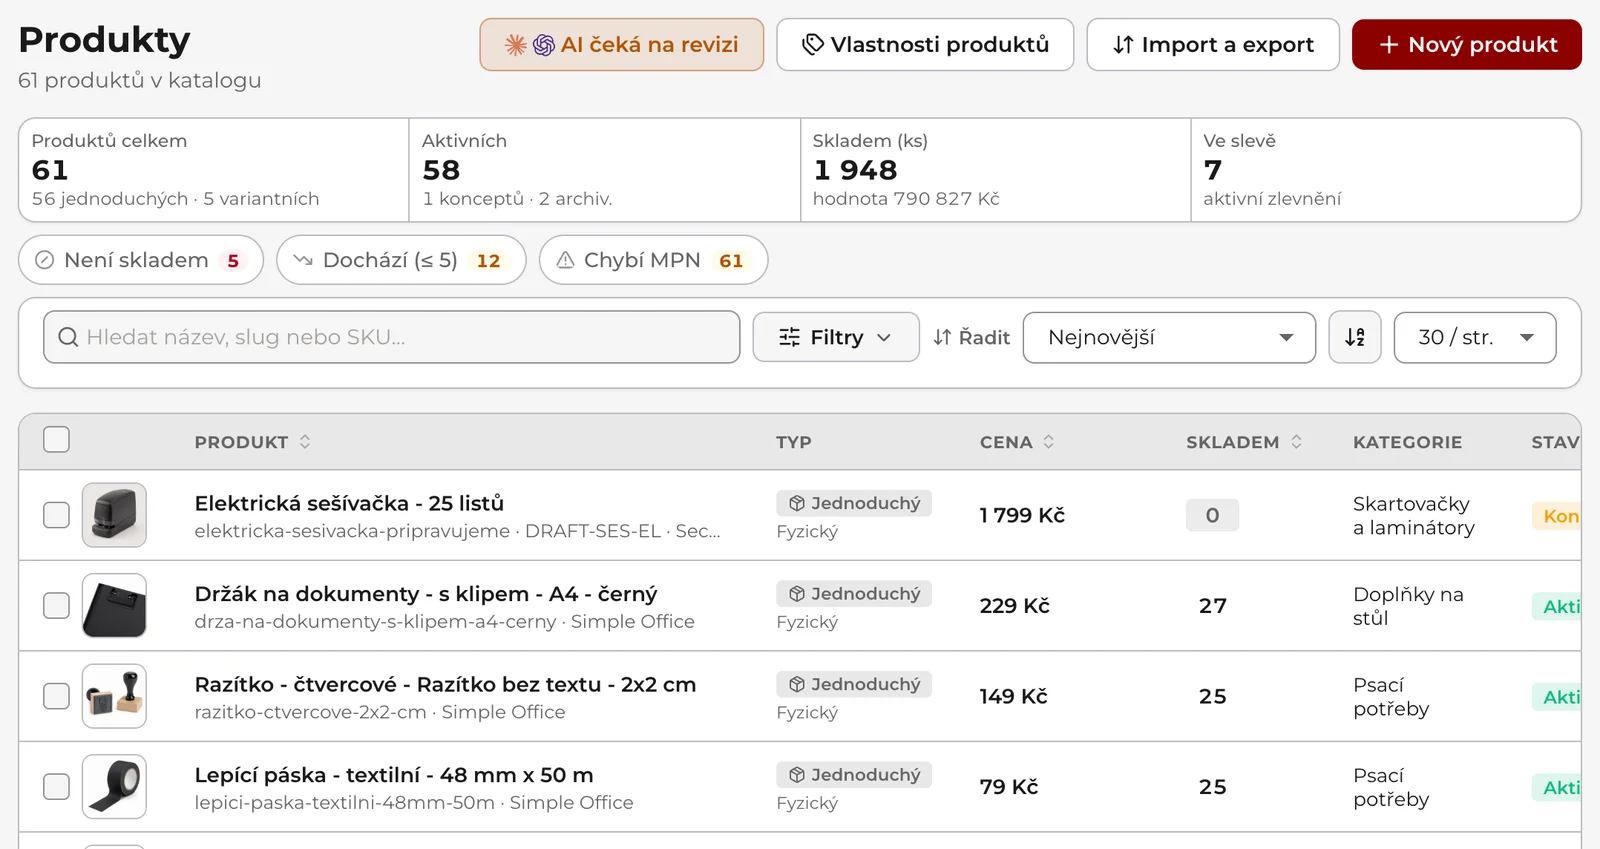Sort by the SKLADEM column
This screenshot has height=849, width=1600.
point(1244,442)
